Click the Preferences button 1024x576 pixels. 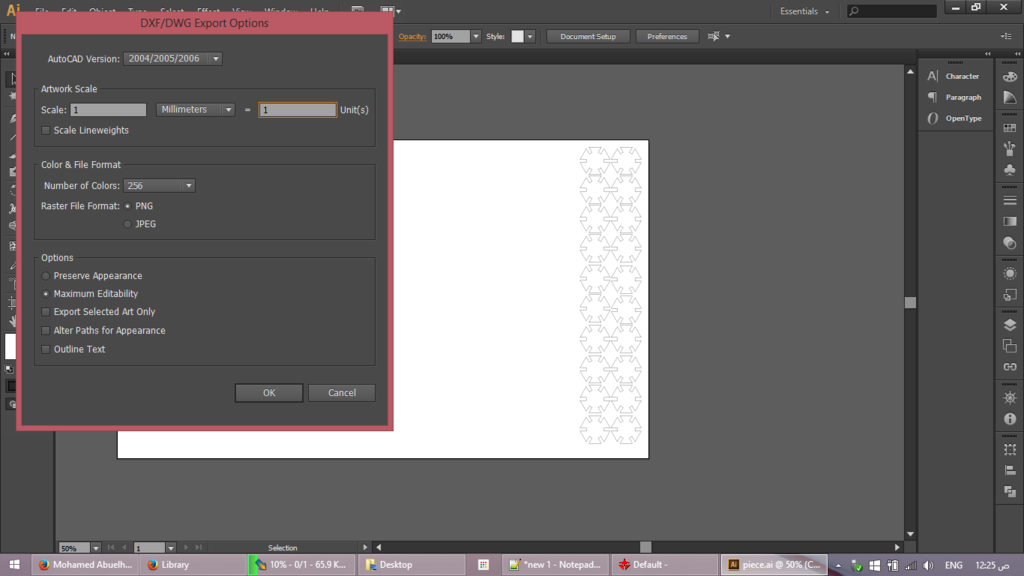pyautogui.click(x=667, y=37)
